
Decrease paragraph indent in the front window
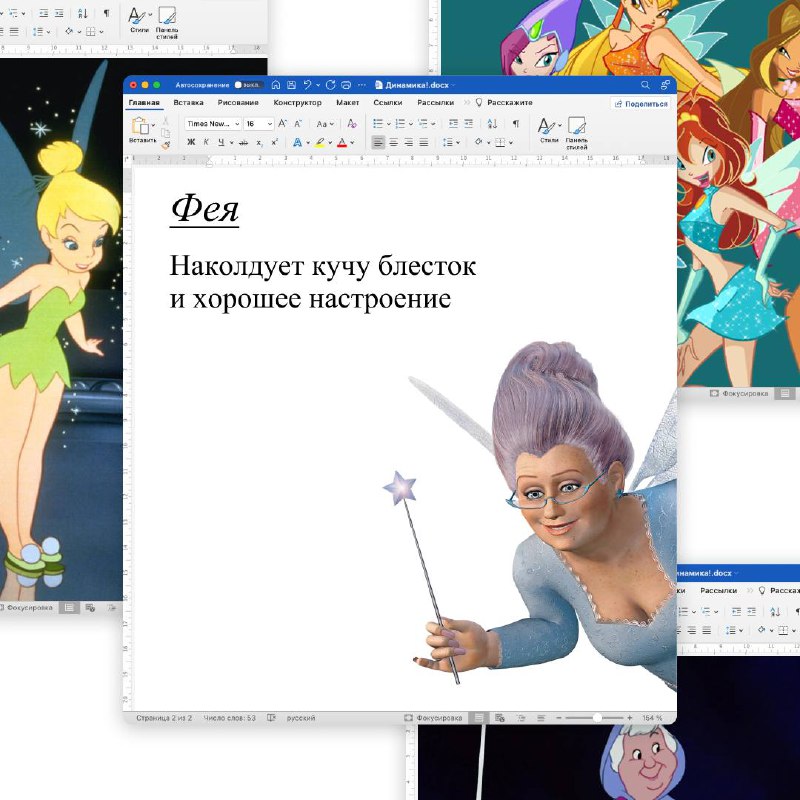(x=453, y=123)
